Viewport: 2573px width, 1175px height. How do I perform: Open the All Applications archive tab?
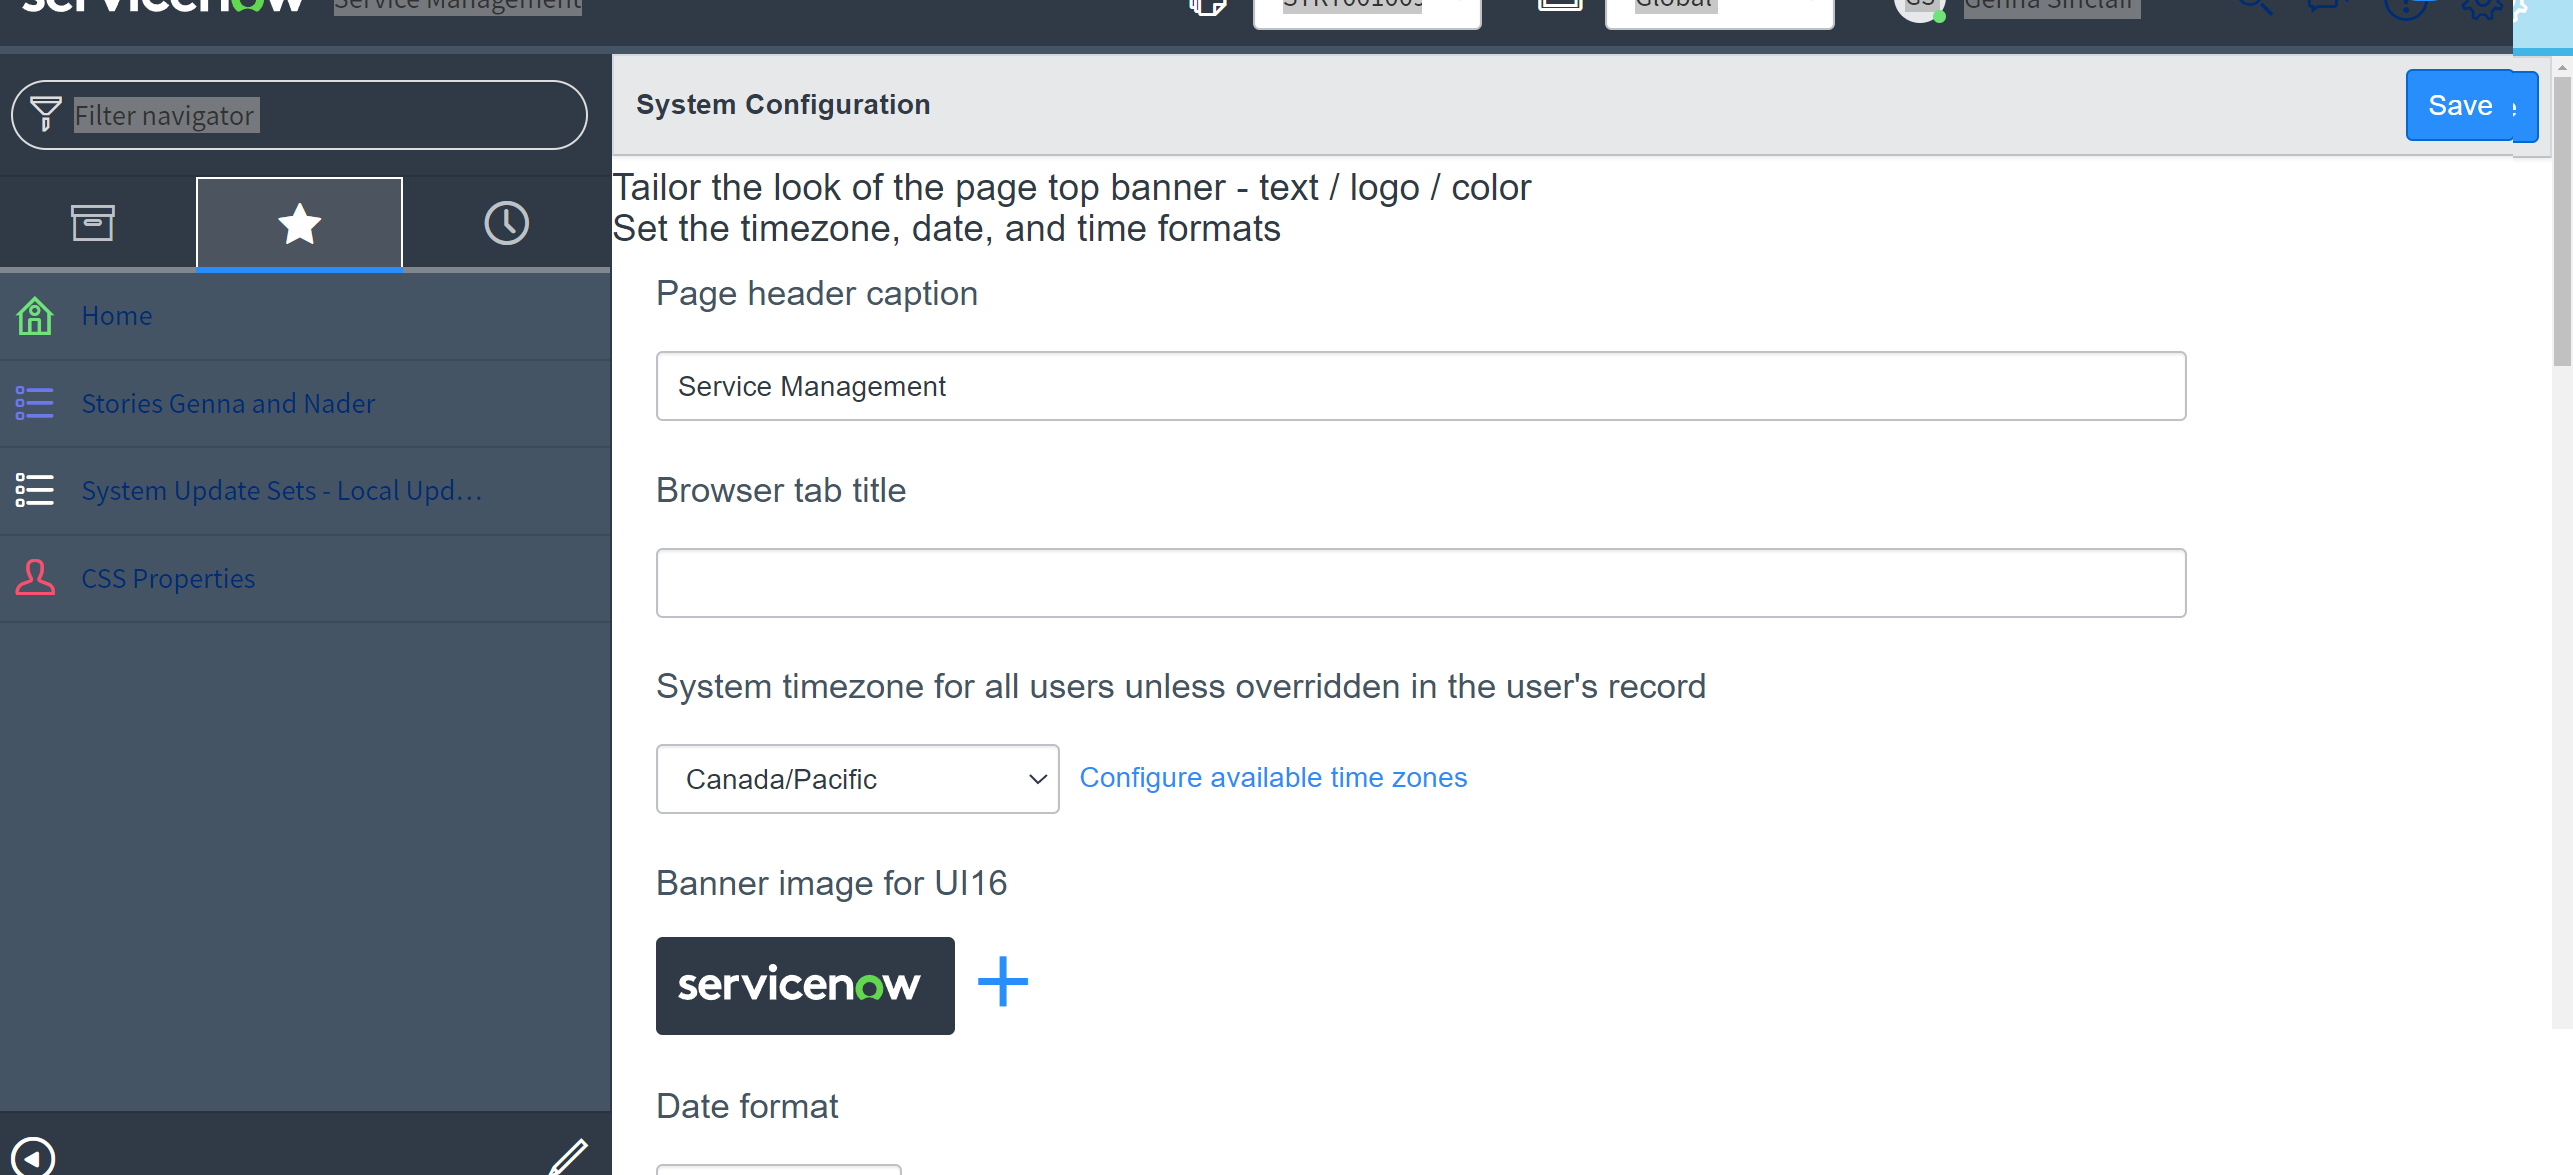click(93, 223)
